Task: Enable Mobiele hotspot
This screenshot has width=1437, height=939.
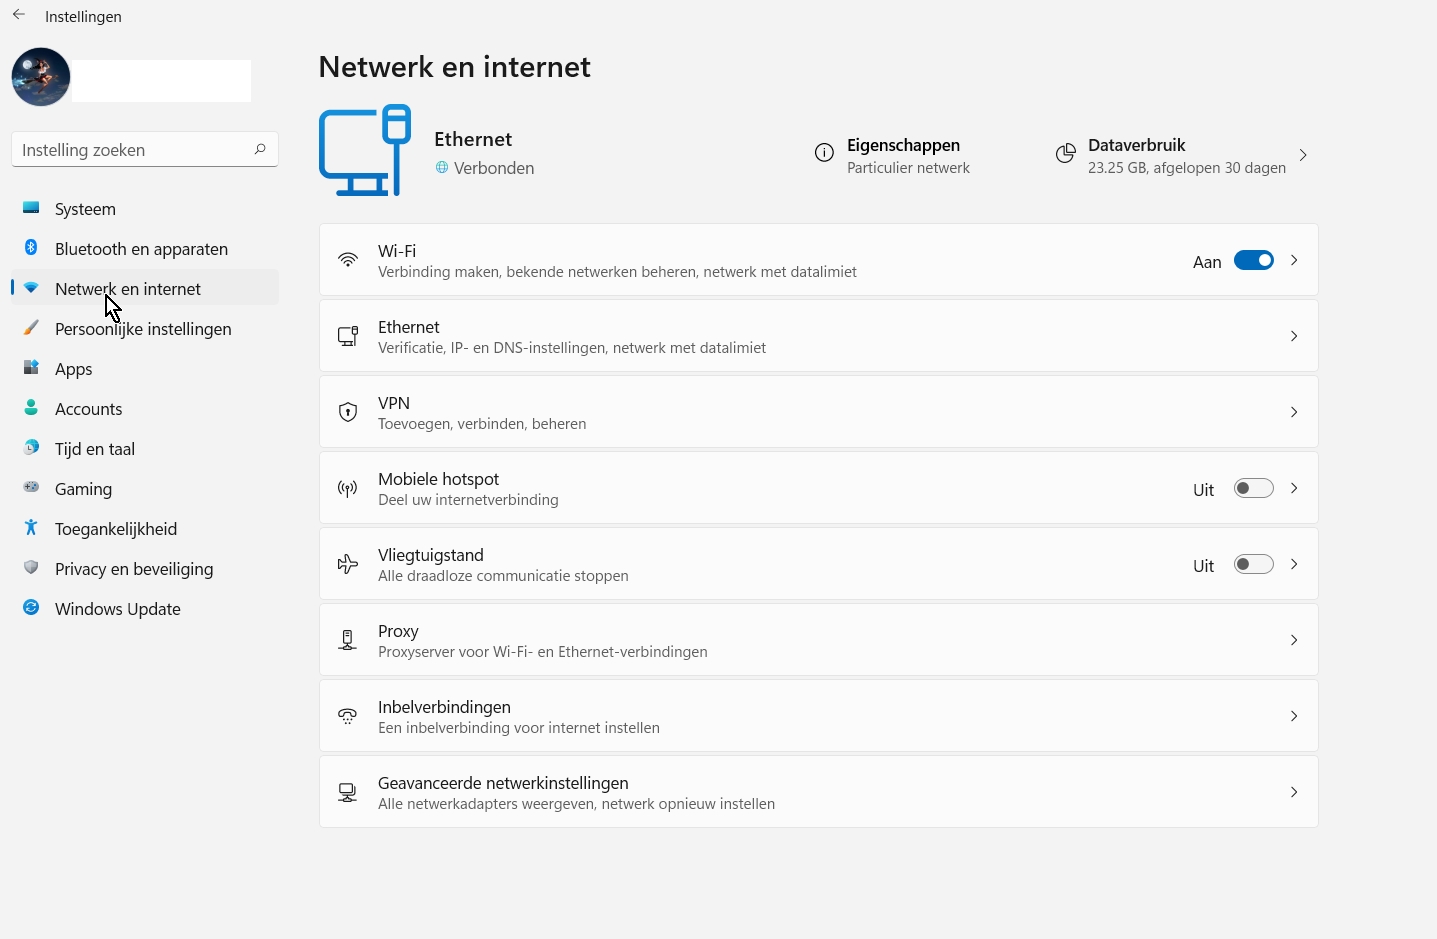Action: click(1253, 488)
